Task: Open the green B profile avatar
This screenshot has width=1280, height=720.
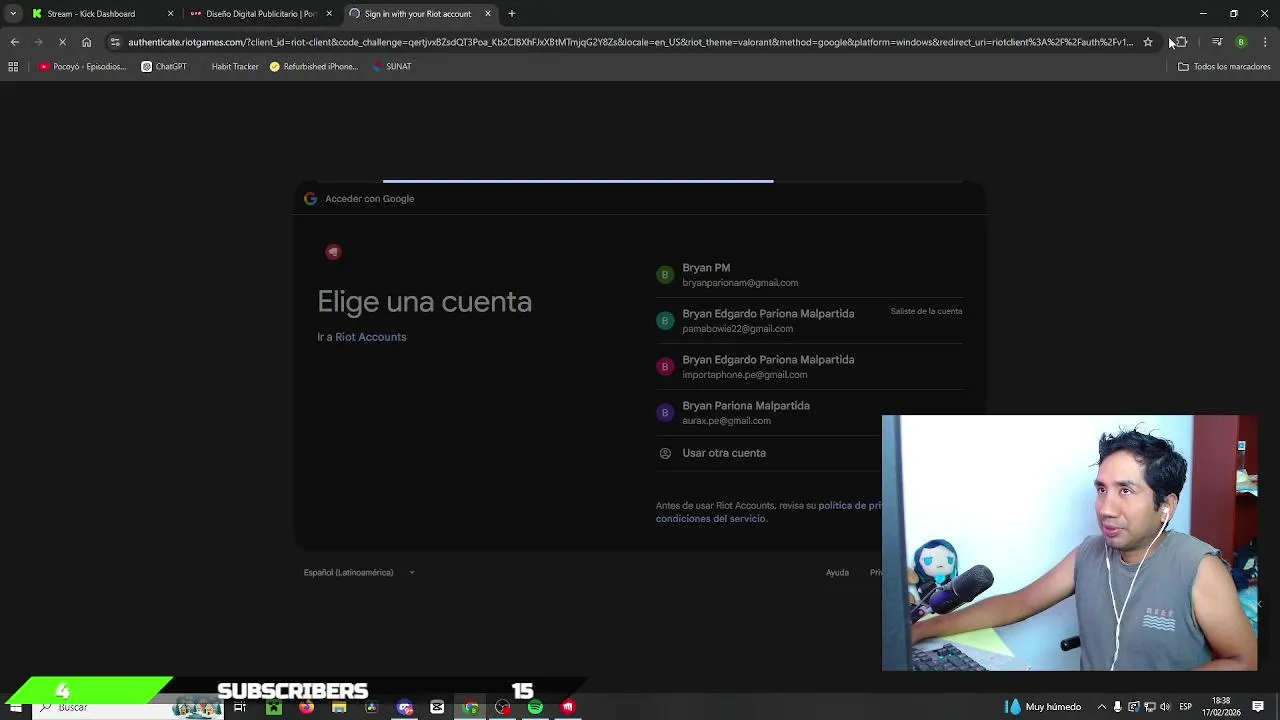Action: [x=1241, y=42]
